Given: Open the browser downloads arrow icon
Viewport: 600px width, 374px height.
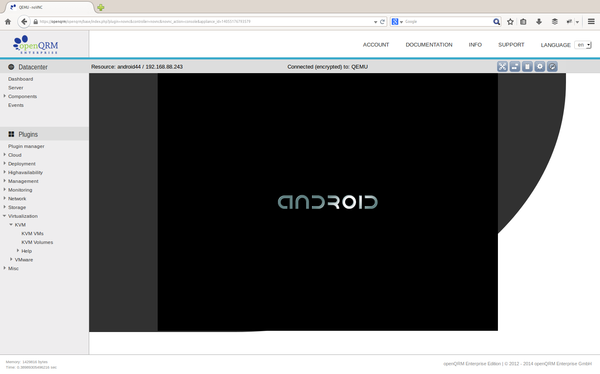Looking at the screenshot, I should (x=539, y=22).
